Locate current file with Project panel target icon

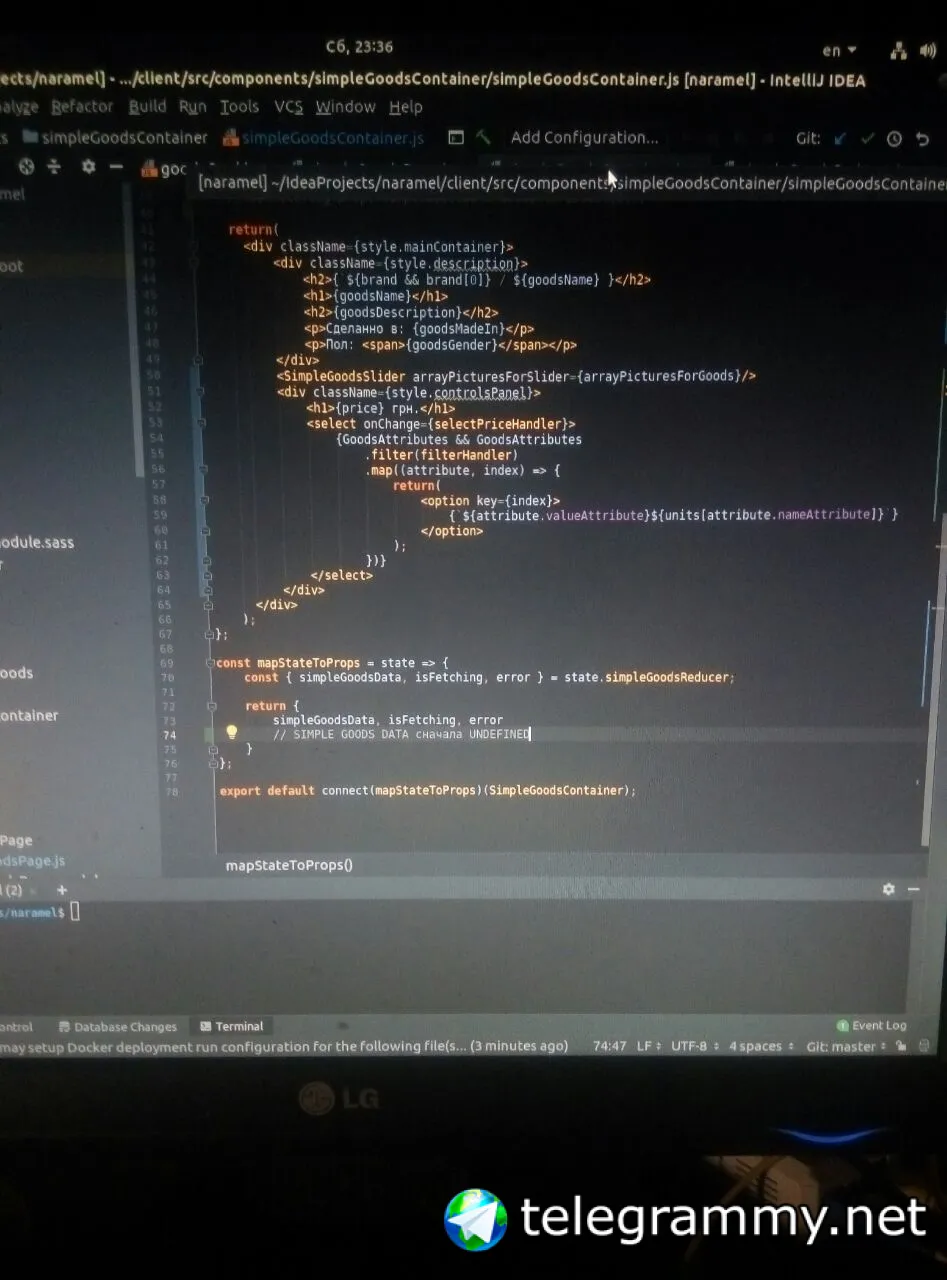(27, 167)
